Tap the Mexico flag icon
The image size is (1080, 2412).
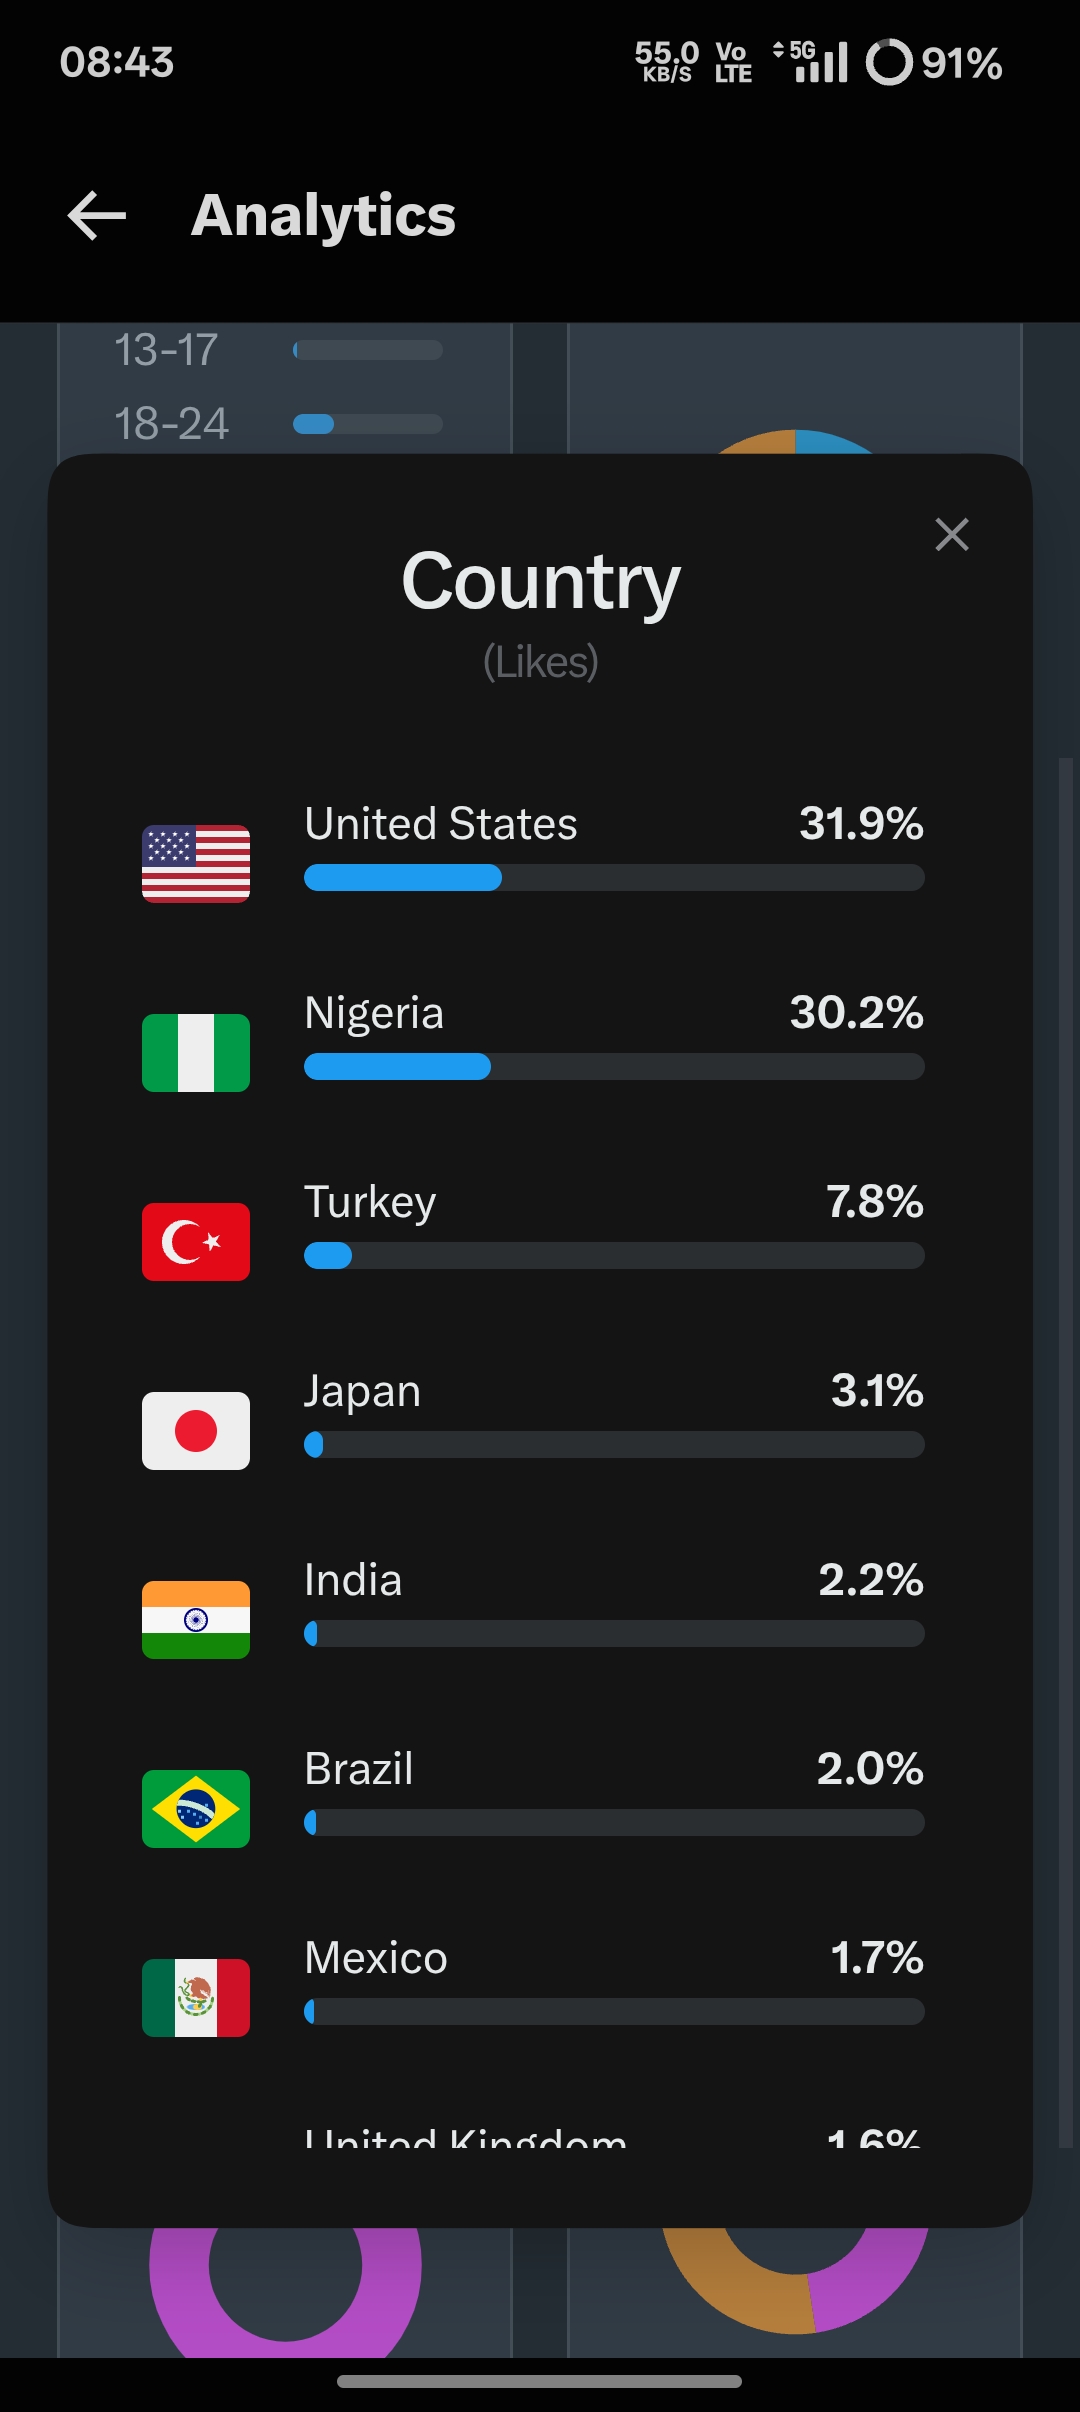pyautogui.click(x=196, y=1998)
